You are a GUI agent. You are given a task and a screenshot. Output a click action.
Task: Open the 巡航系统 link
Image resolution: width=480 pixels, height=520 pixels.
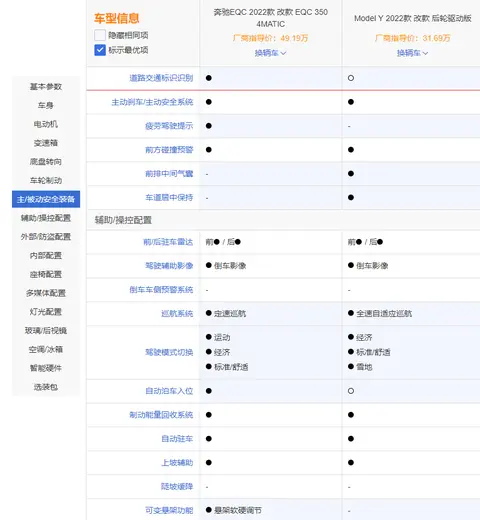tap(177, 314)
